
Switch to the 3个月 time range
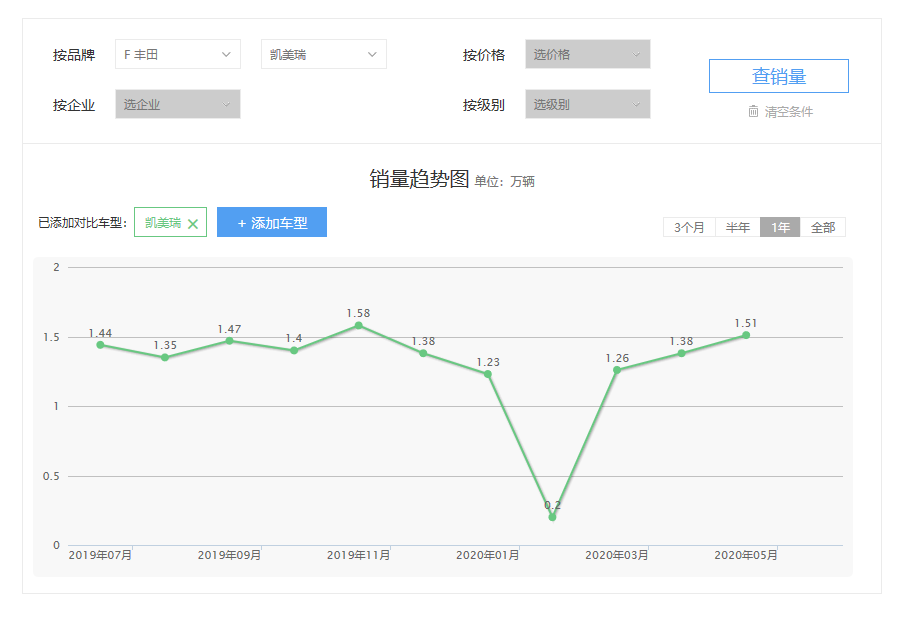pyautogui.click(x=689, y=228)
